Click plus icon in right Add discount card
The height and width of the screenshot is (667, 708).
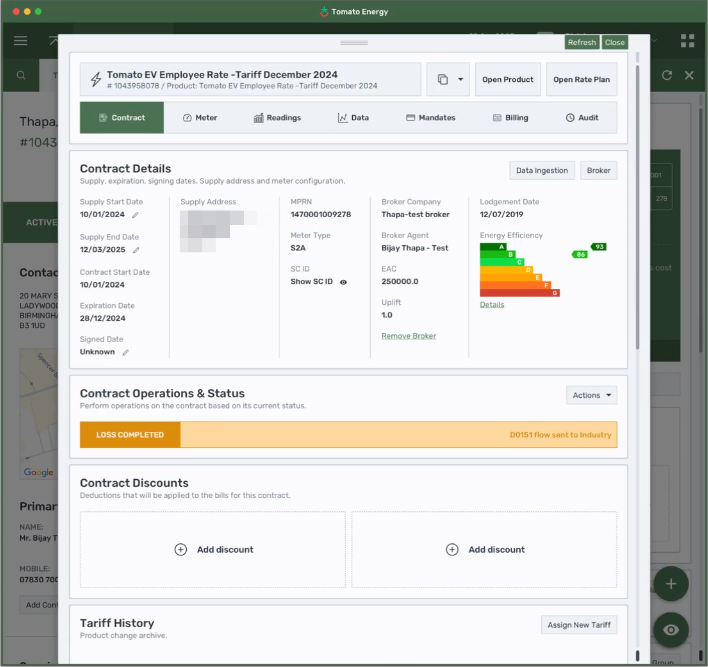452,550
